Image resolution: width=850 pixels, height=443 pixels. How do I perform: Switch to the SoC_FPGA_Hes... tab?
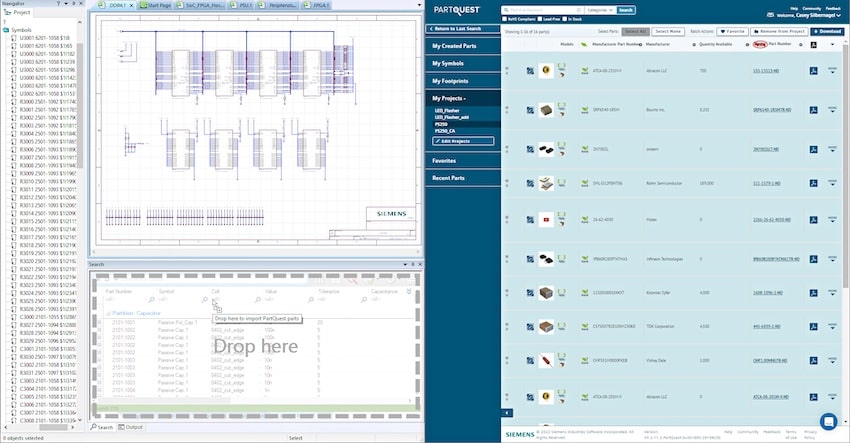200,5
